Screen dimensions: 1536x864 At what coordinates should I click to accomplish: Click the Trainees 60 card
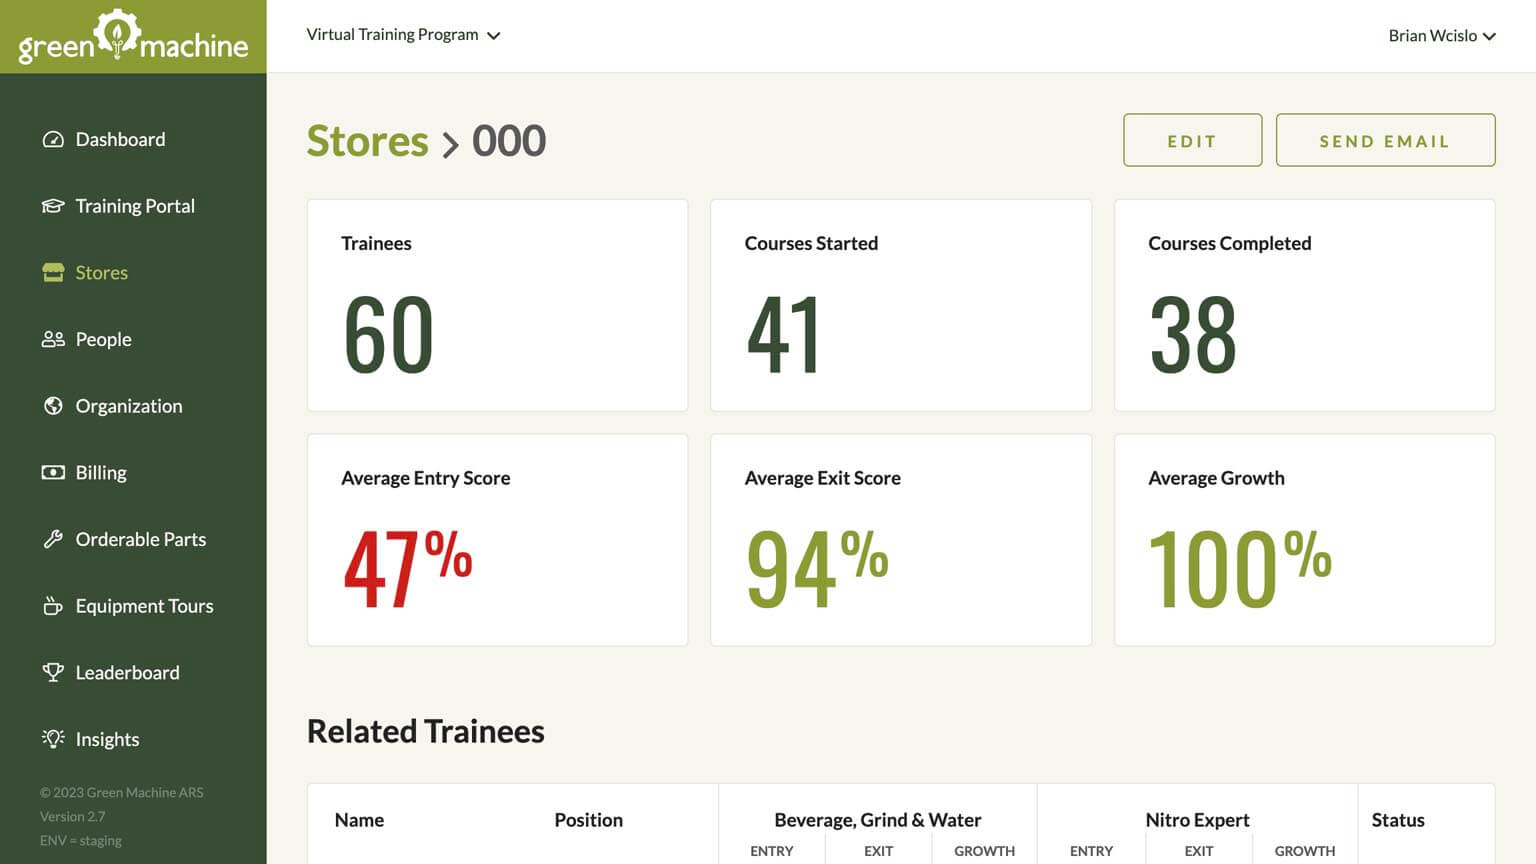497,305
